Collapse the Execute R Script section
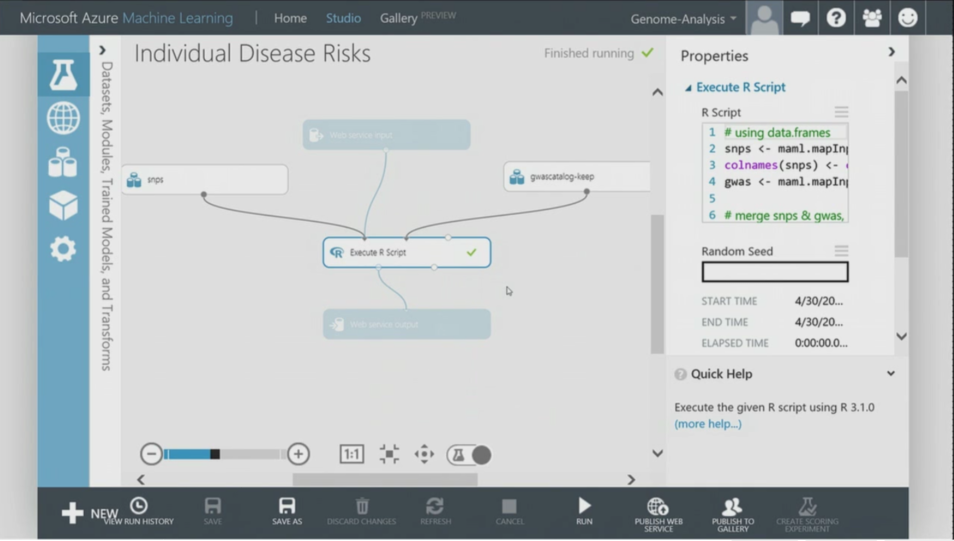This screenshot has height=541, width=954. tap(688, 88)
